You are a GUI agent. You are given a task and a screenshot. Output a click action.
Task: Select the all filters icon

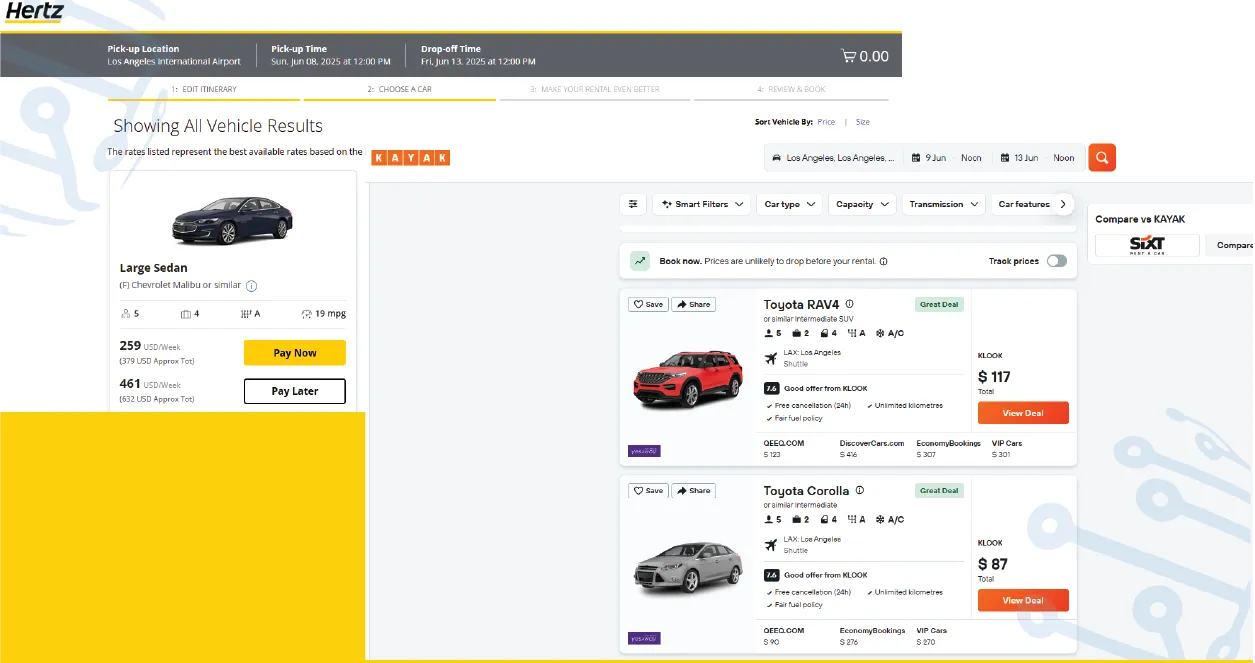[632, 203]
